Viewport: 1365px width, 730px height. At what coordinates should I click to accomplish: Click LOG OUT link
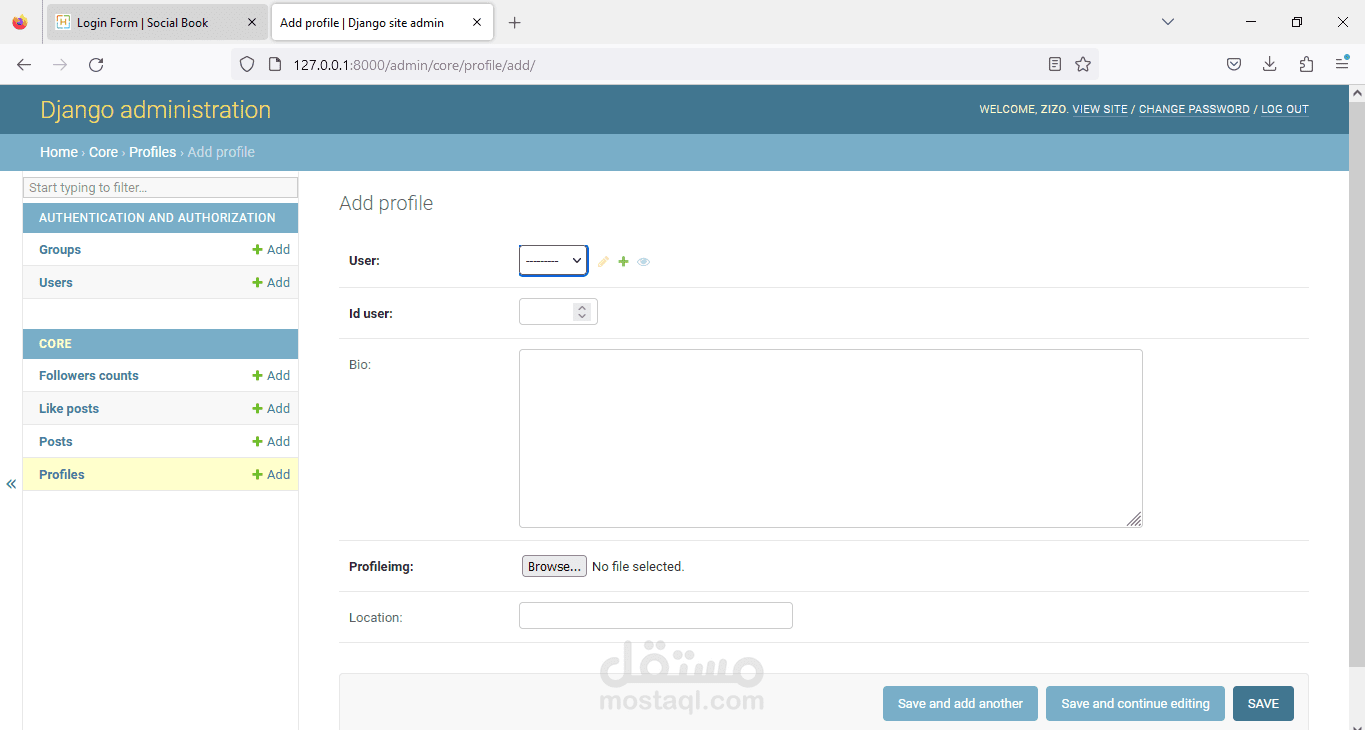(x=1285, y=110)
